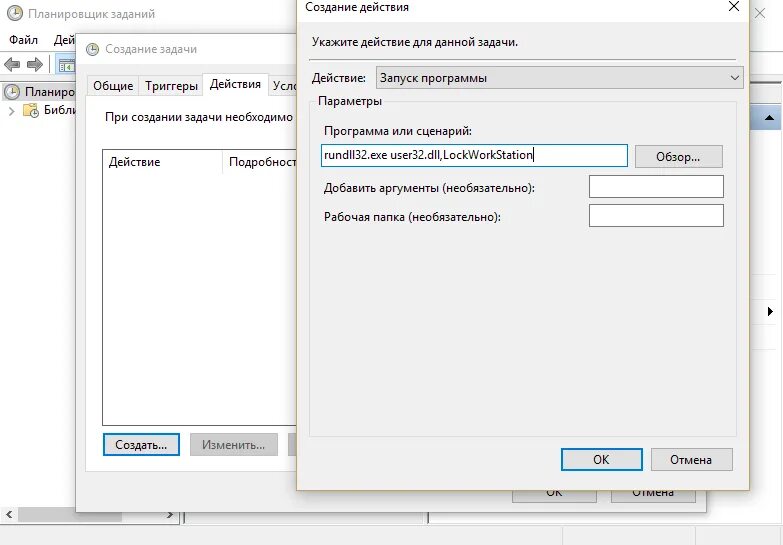This screenshot has height=545, width=783.
Task: Click Отмена in Создание действия dialog
Action: pos(692,460)
